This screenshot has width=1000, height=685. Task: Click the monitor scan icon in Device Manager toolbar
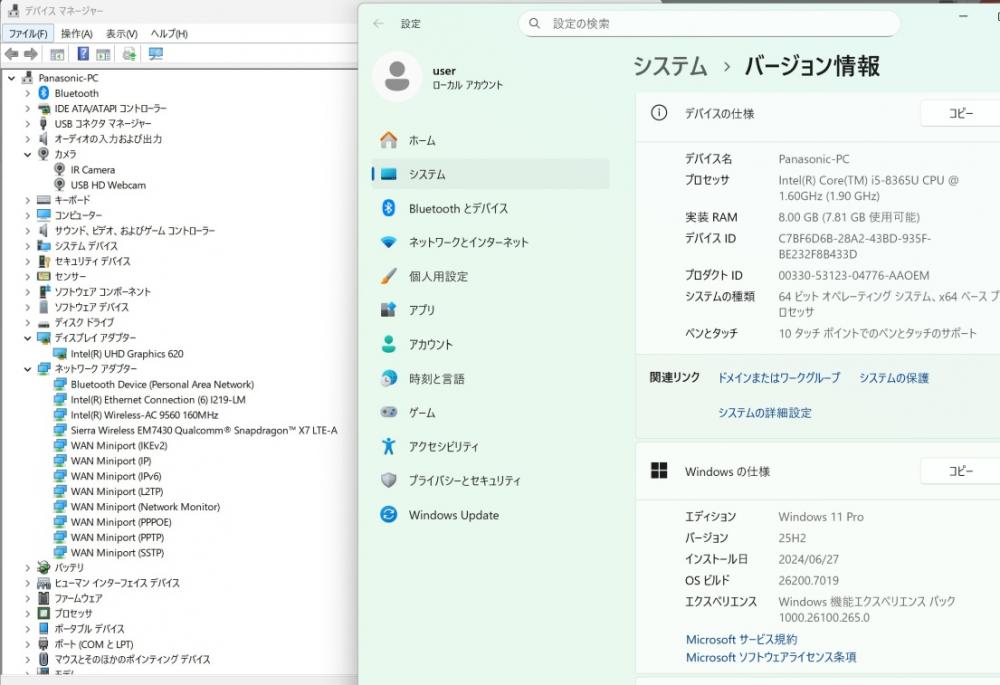pos(156,54)
